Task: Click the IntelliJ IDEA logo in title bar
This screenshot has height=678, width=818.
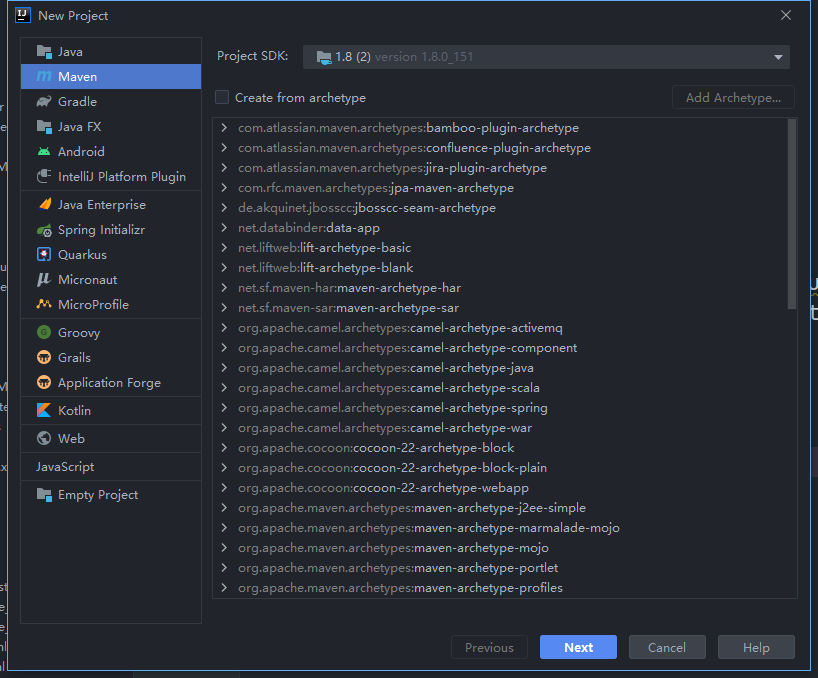Action: tap(22, 15)
